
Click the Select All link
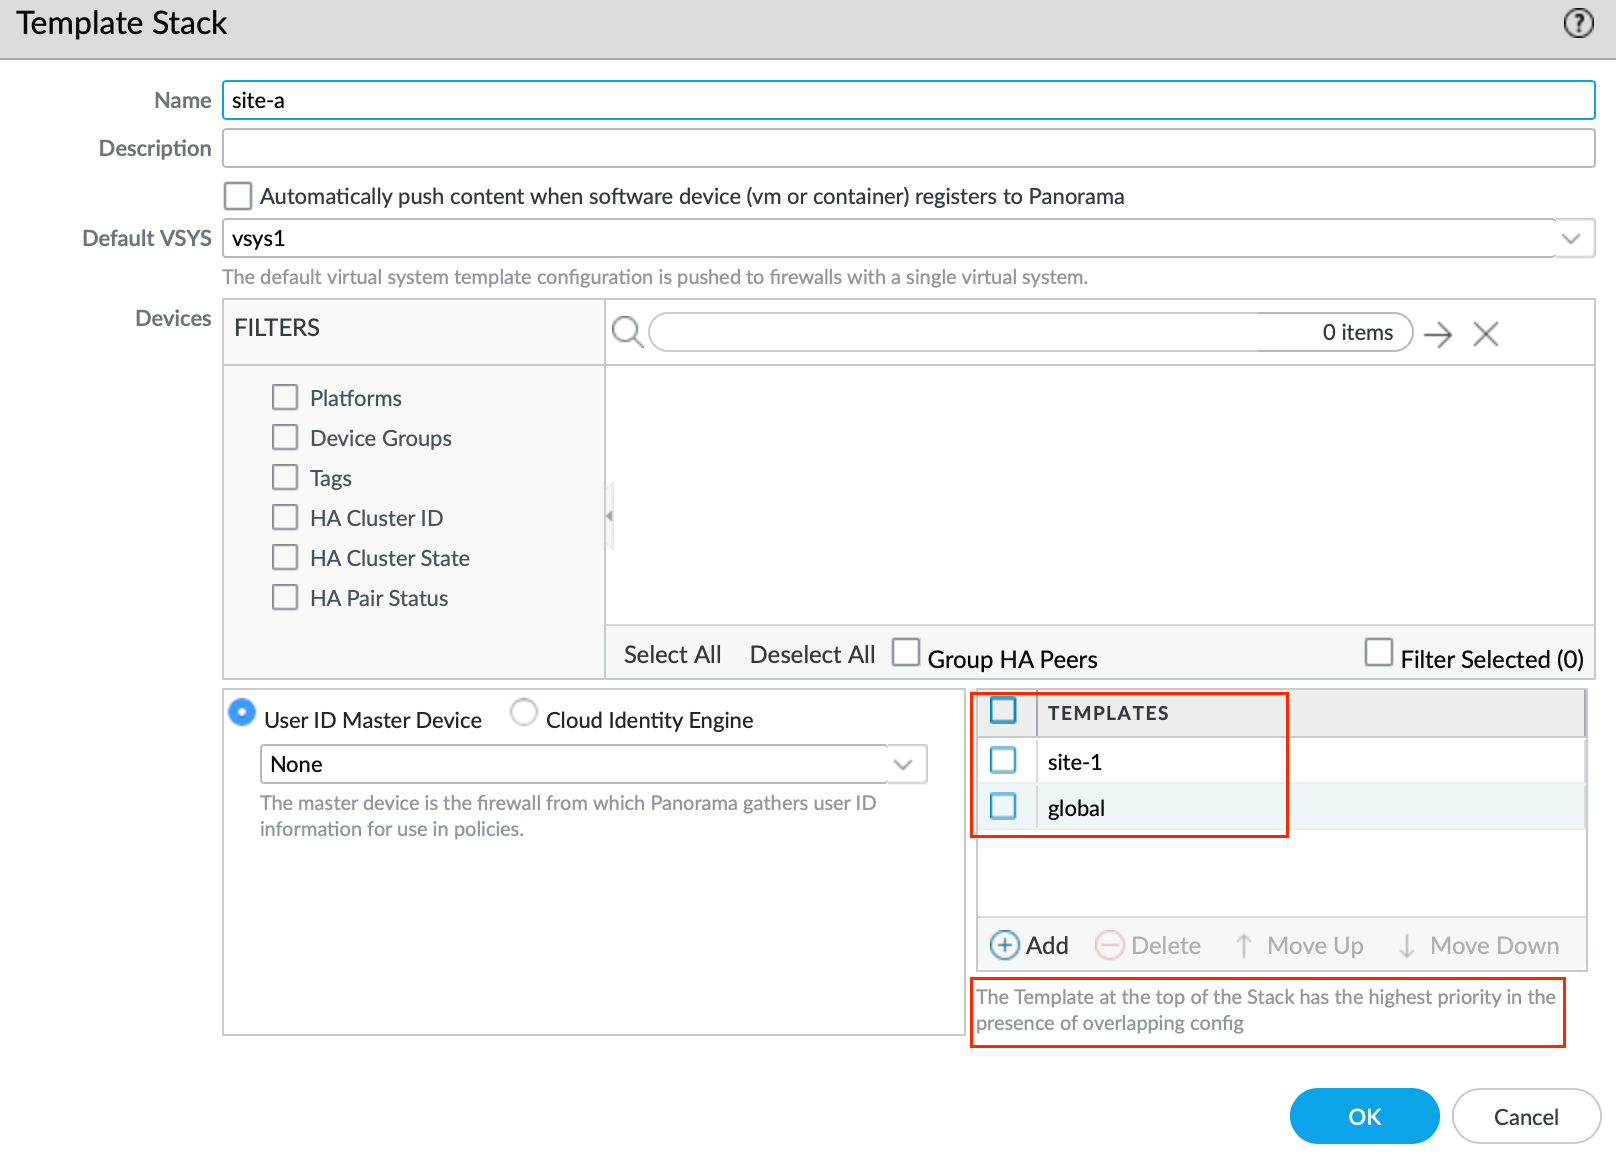click(x=672, y=655)
